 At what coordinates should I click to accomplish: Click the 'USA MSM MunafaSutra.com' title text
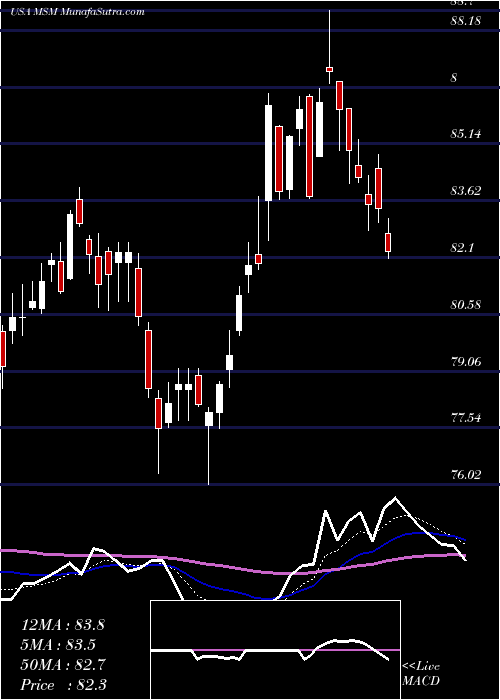pos(77,11)
